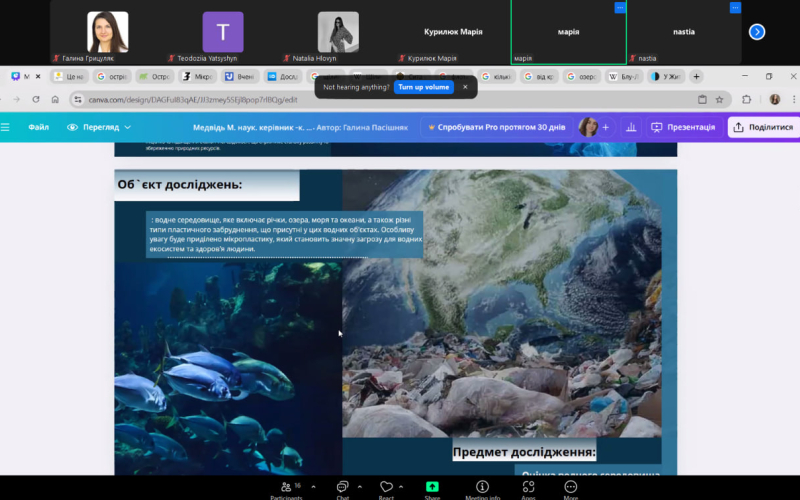Viewport: 800px width, 500px height.
Task: Click the presentation title 'Медвідь М. наук. керівник'
Action: click(x=253, y=128)
